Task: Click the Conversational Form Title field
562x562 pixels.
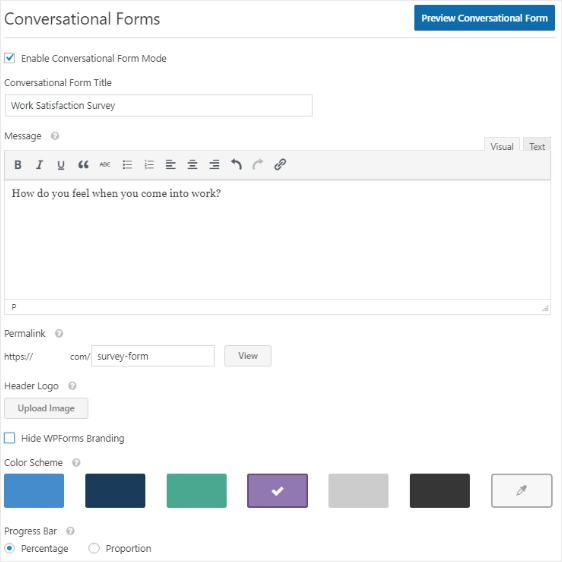Action: click(x=159, y=105)
